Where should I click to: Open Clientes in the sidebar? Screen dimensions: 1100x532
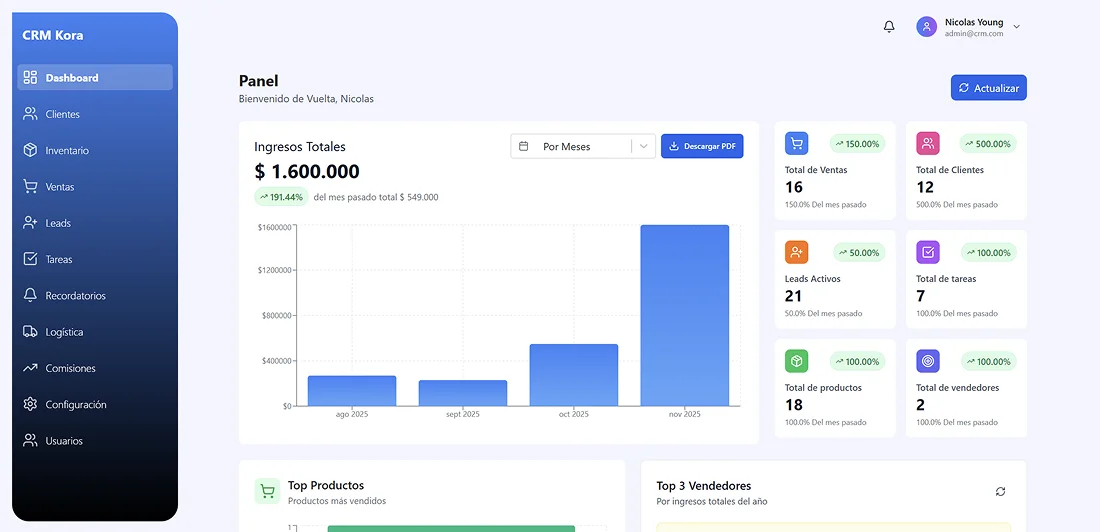(62, 114)
